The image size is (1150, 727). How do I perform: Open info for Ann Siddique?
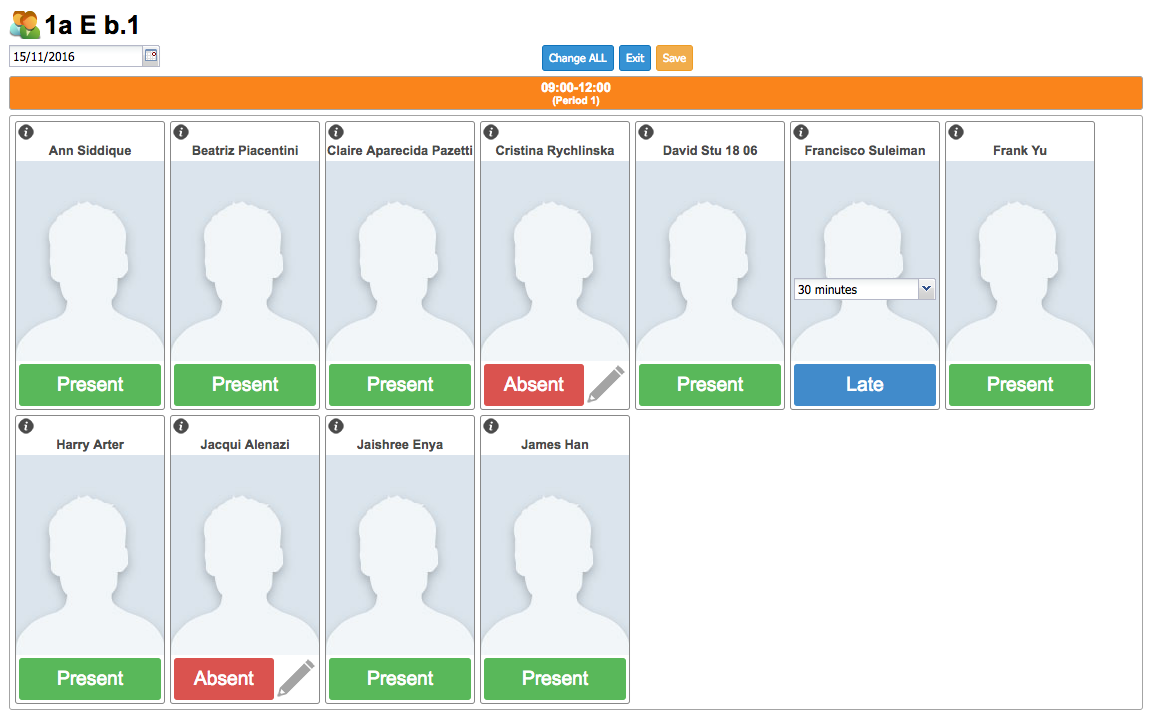26,131
